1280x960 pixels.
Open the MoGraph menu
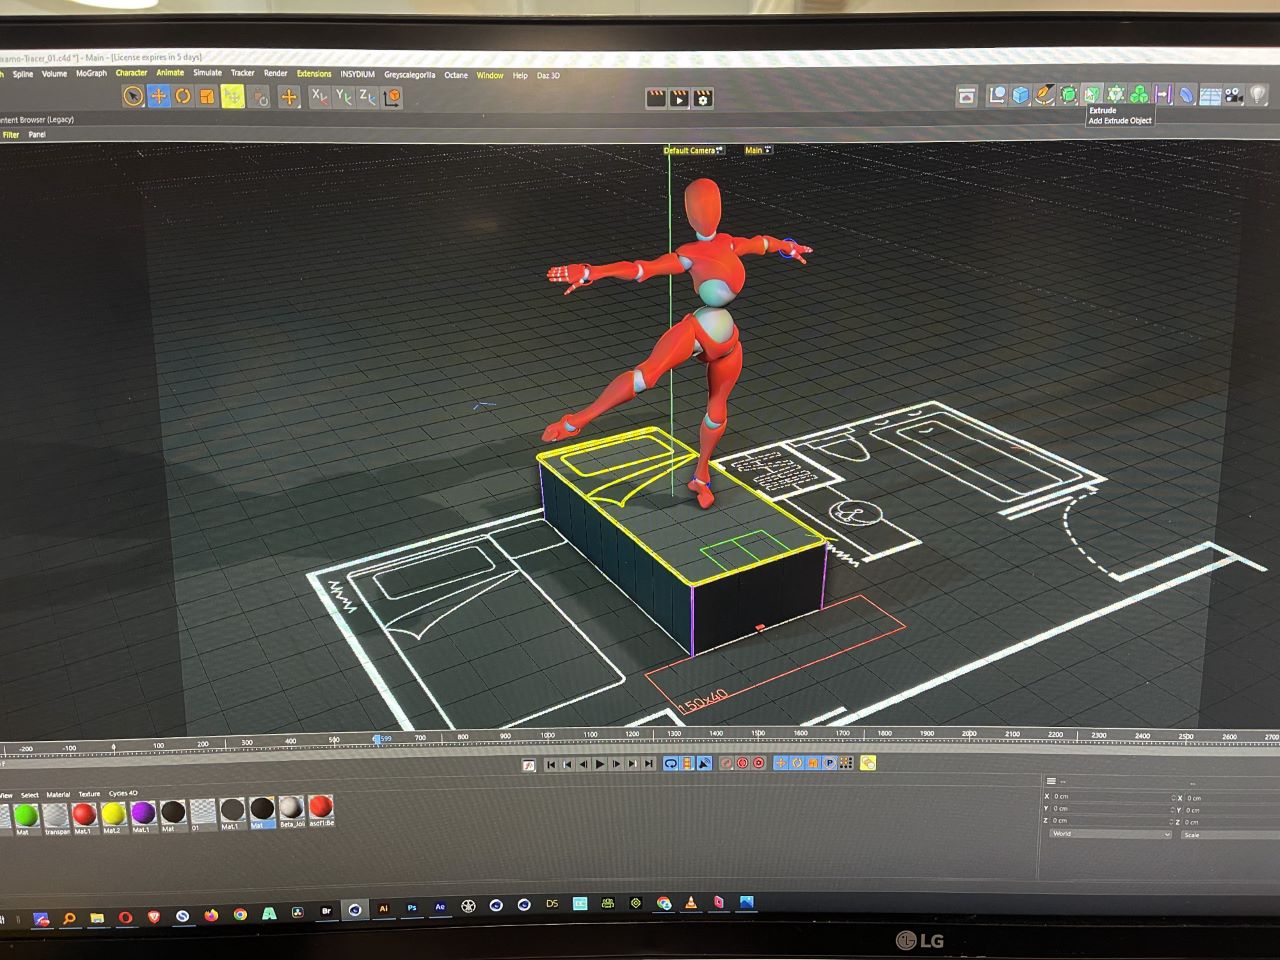pos(91,73)
